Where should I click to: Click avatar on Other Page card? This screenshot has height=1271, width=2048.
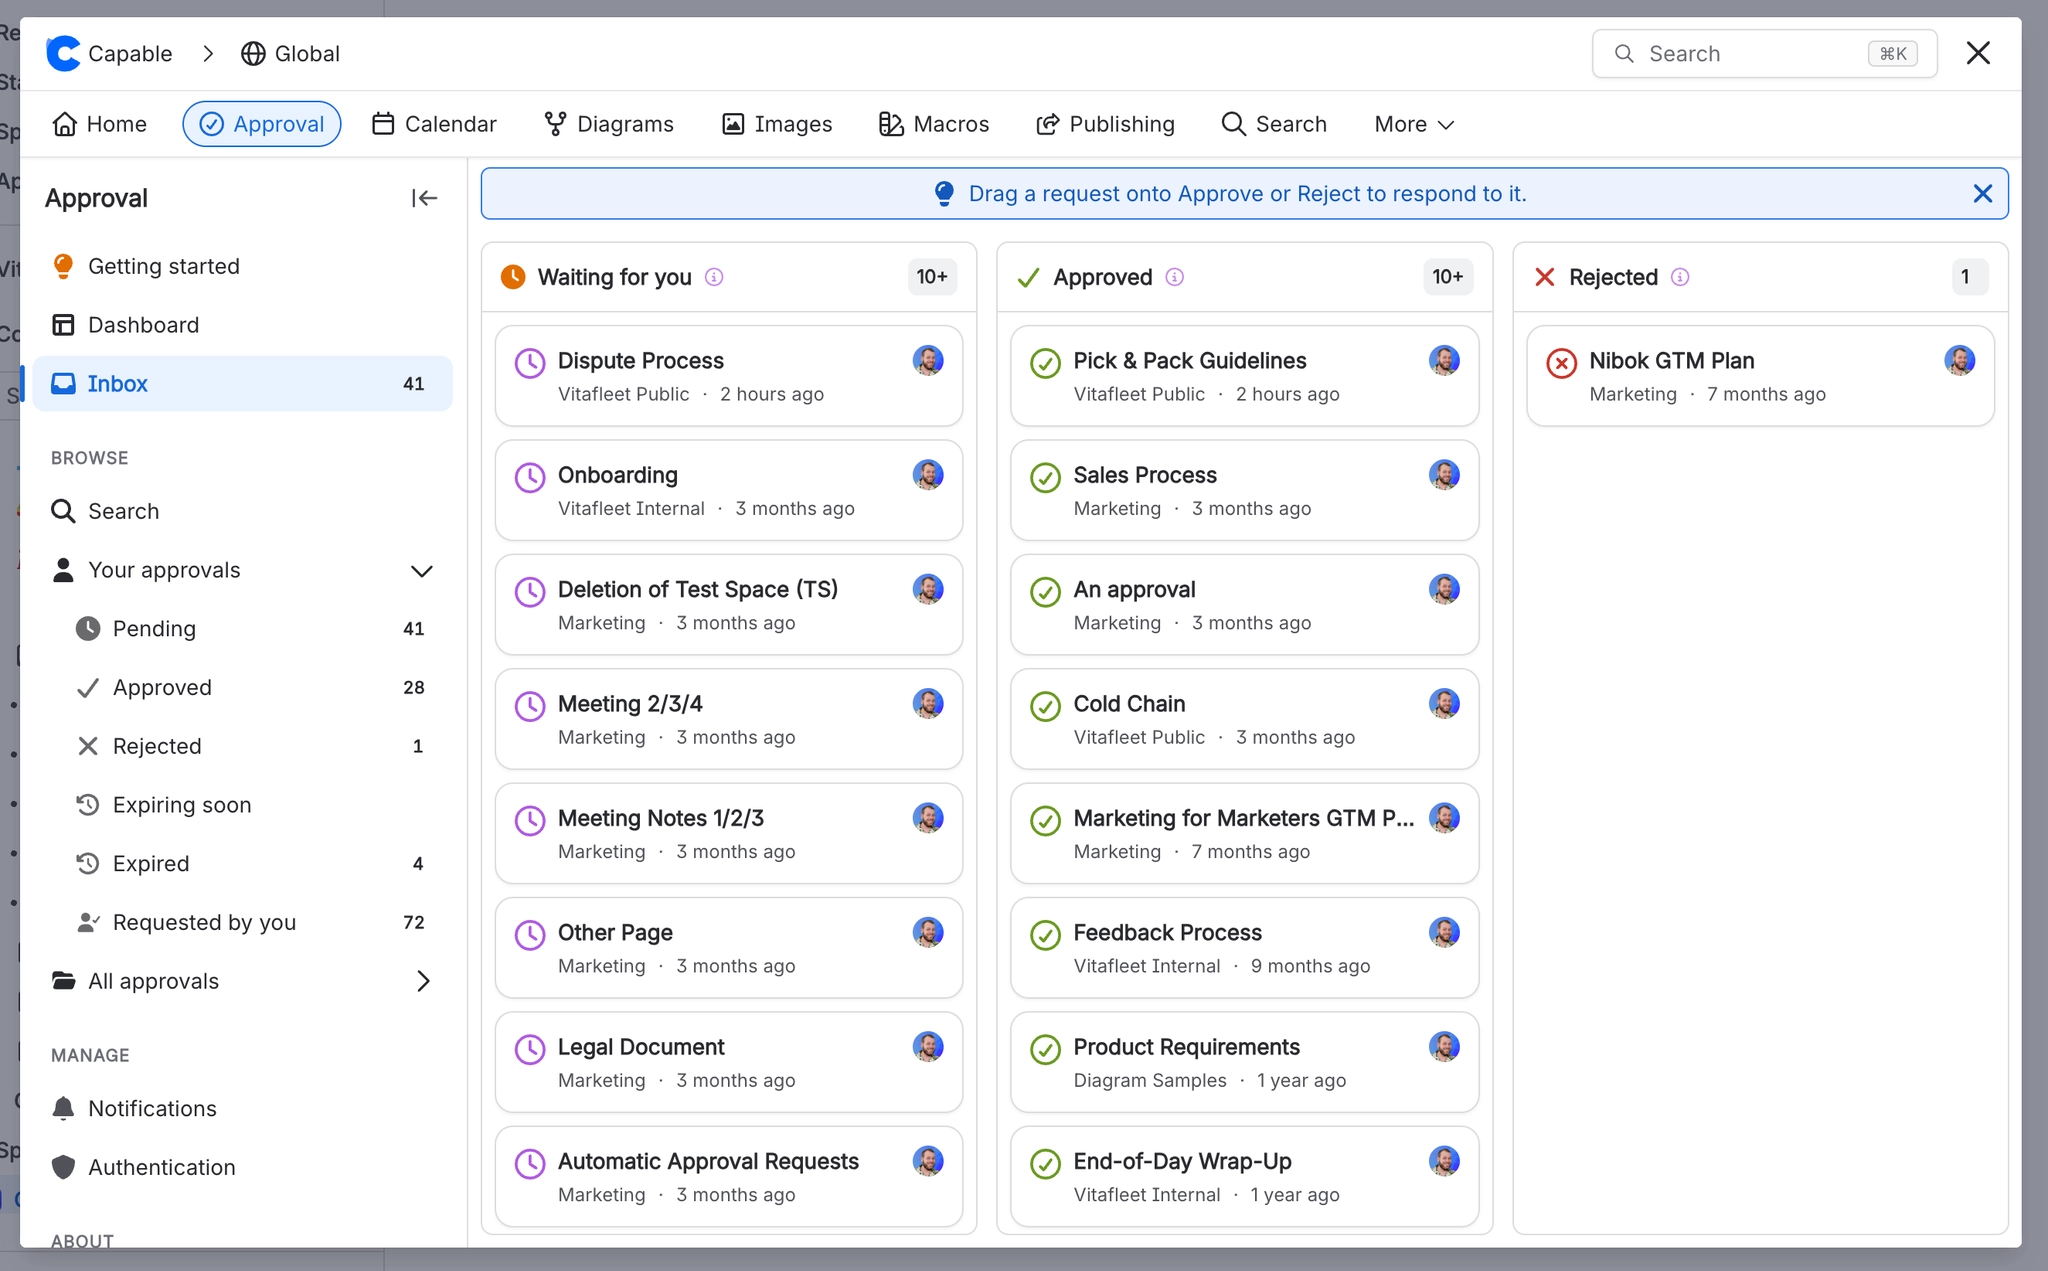[928, 932]
